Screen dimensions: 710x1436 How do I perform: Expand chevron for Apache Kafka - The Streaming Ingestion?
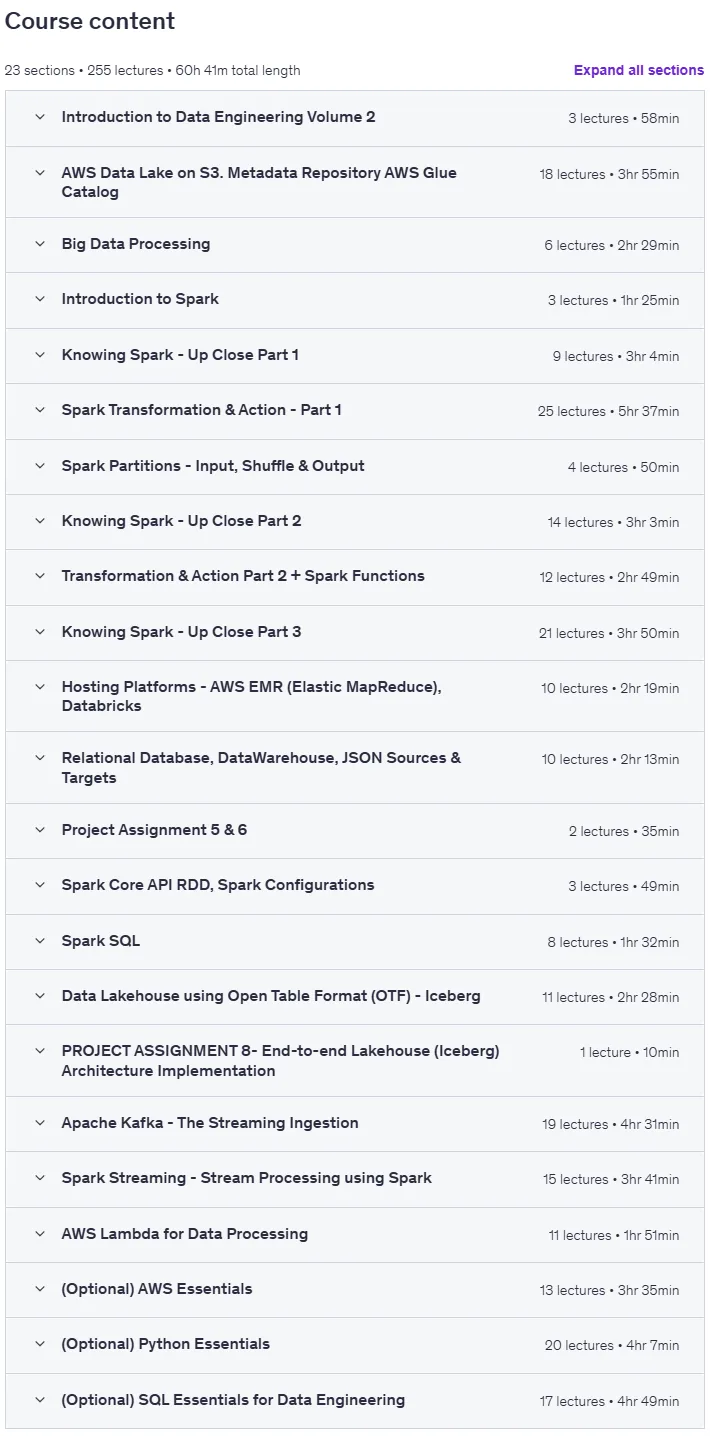pyautogui.click(x=40, y=1123)
